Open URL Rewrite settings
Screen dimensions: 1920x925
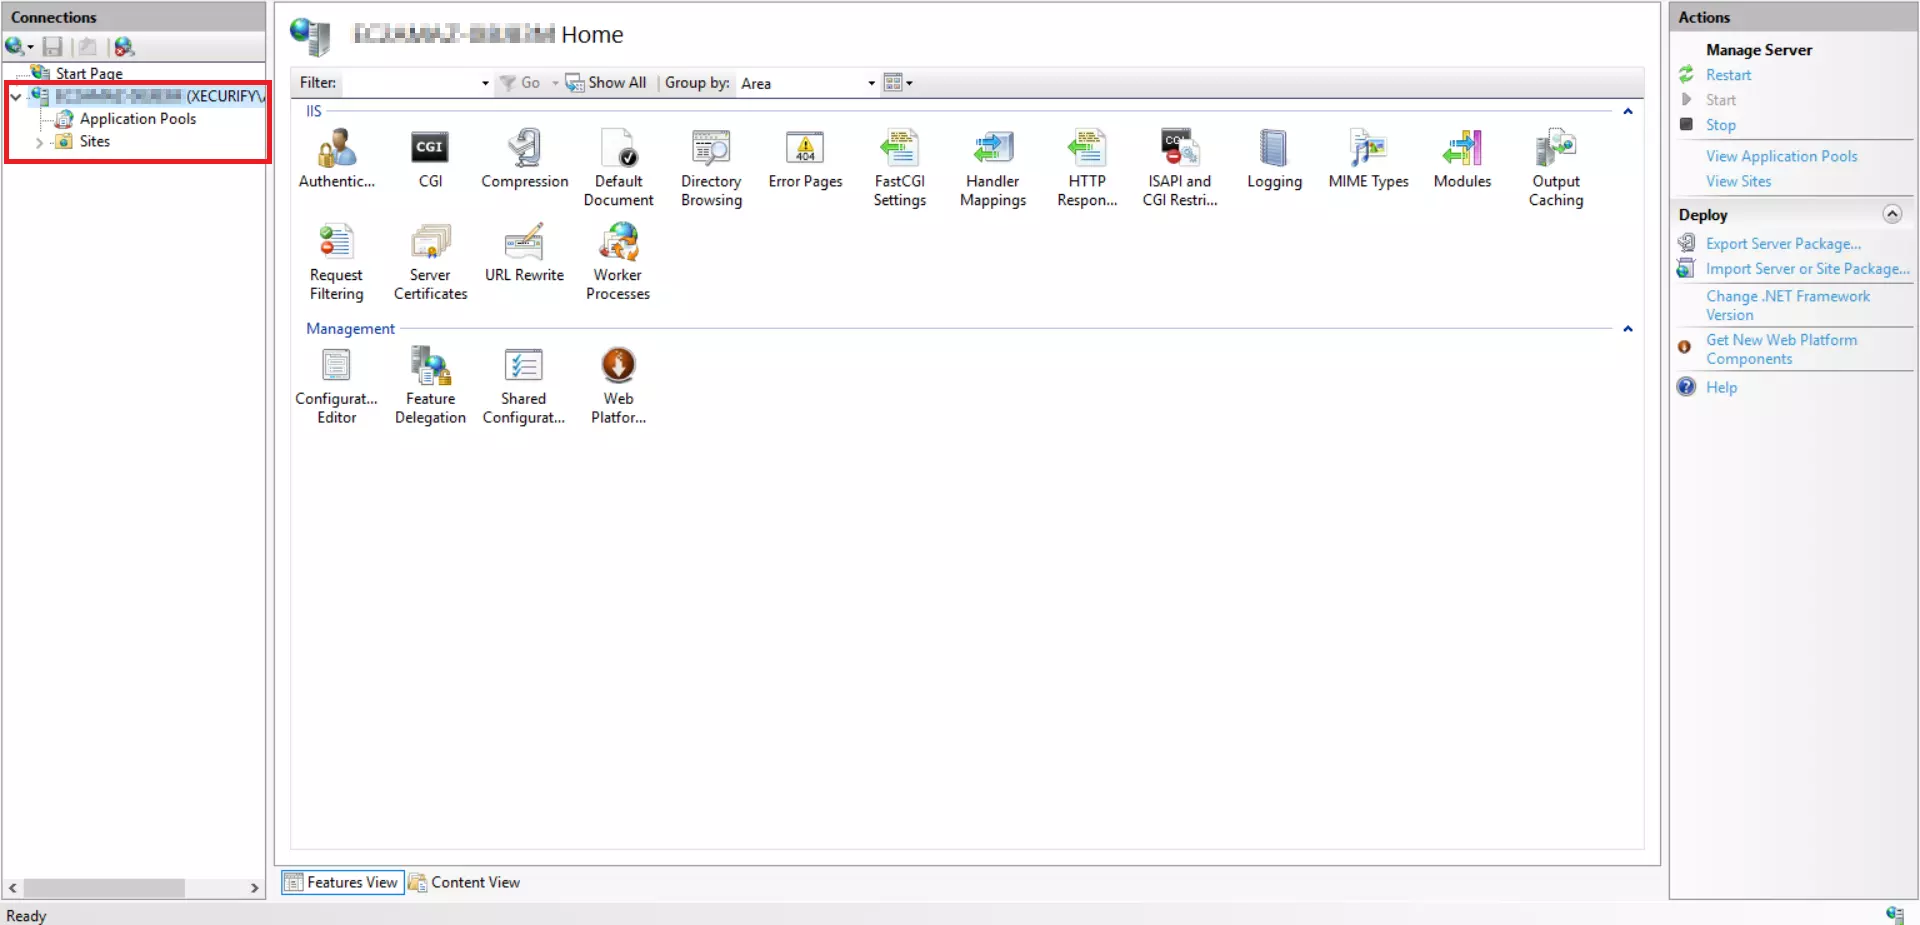524,255
